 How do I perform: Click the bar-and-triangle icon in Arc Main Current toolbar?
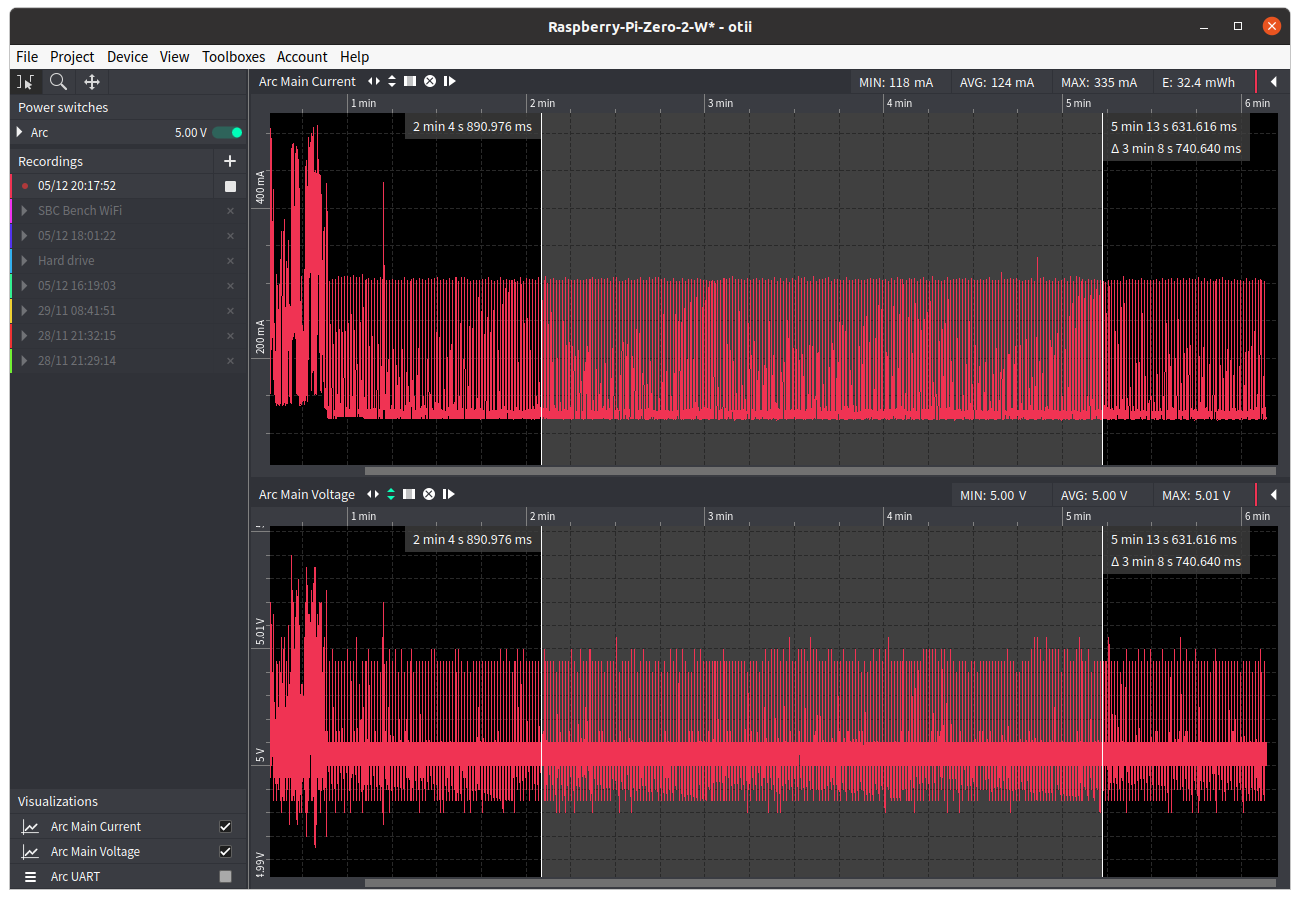(x=449, y=81)
